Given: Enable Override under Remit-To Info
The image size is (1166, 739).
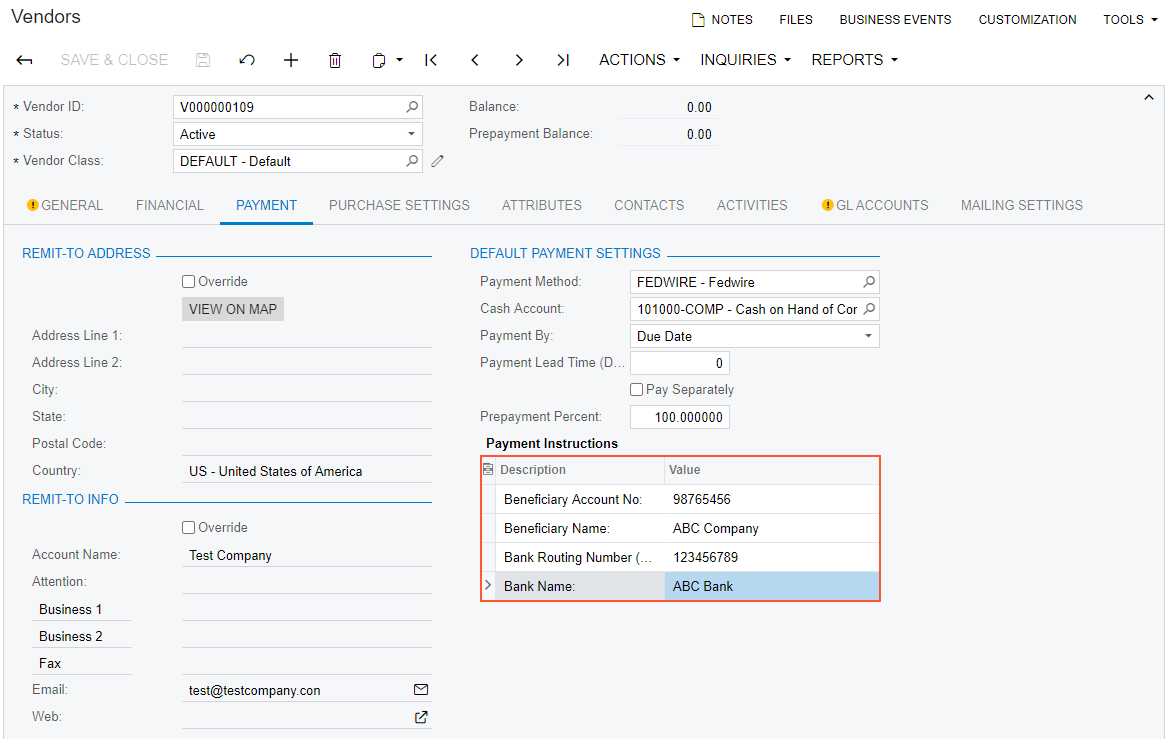Looking at the screenshot, I should tap(189, 528).
